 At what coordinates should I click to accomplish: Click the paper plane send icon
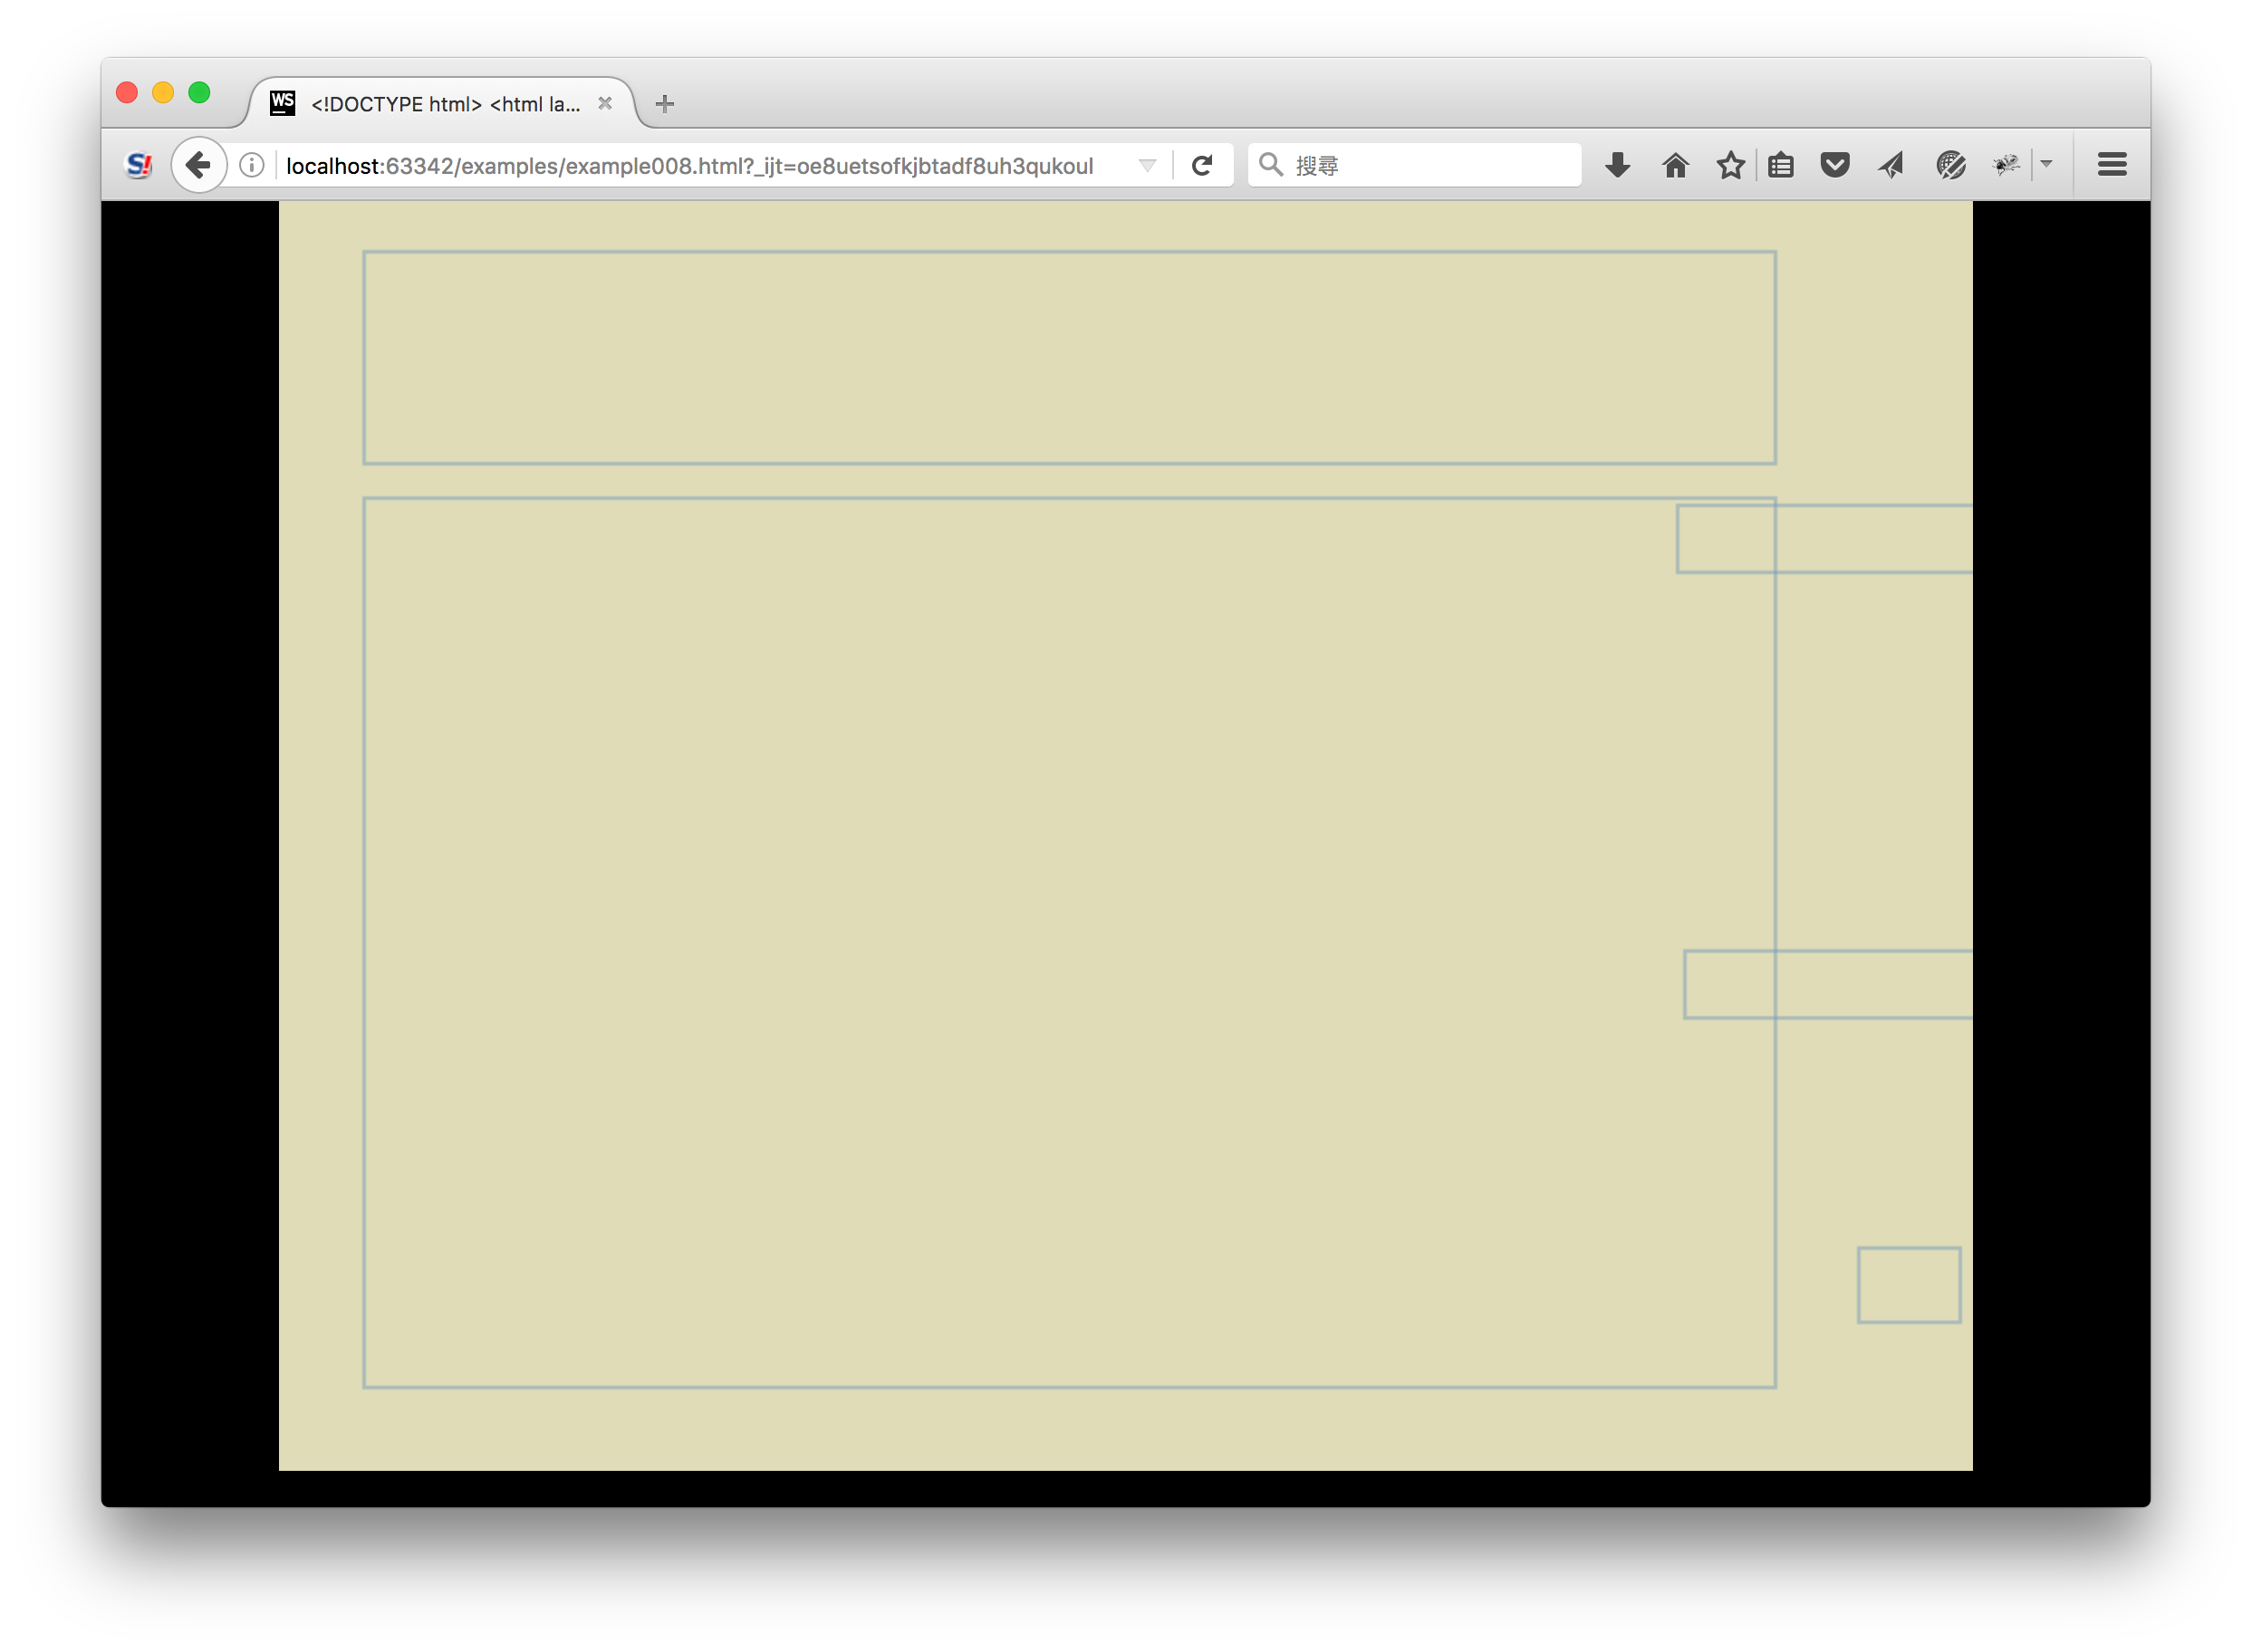tap(1890, 165)
